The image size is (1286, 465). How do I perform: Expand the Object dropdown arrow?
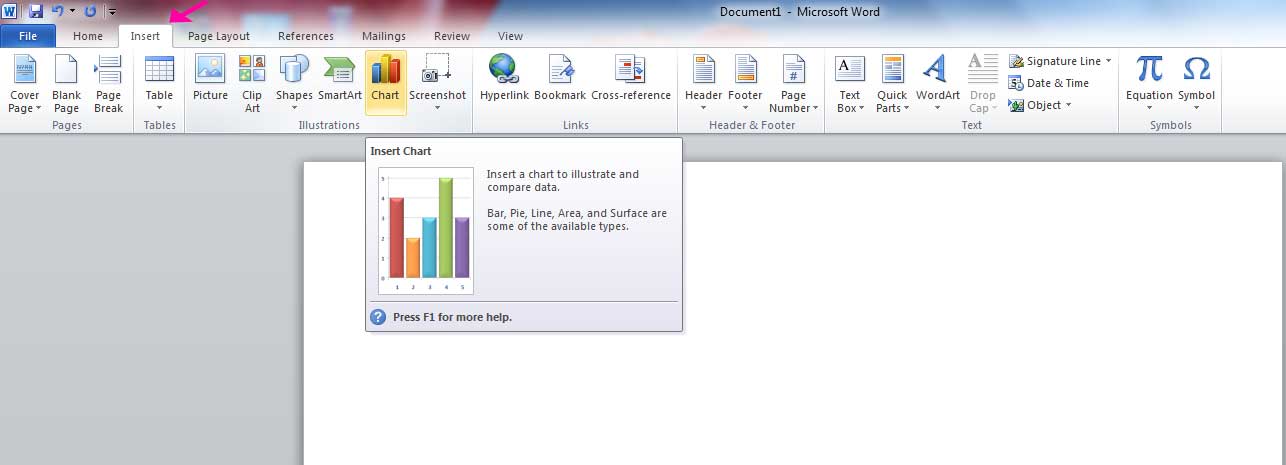[x=1068, y=105]
